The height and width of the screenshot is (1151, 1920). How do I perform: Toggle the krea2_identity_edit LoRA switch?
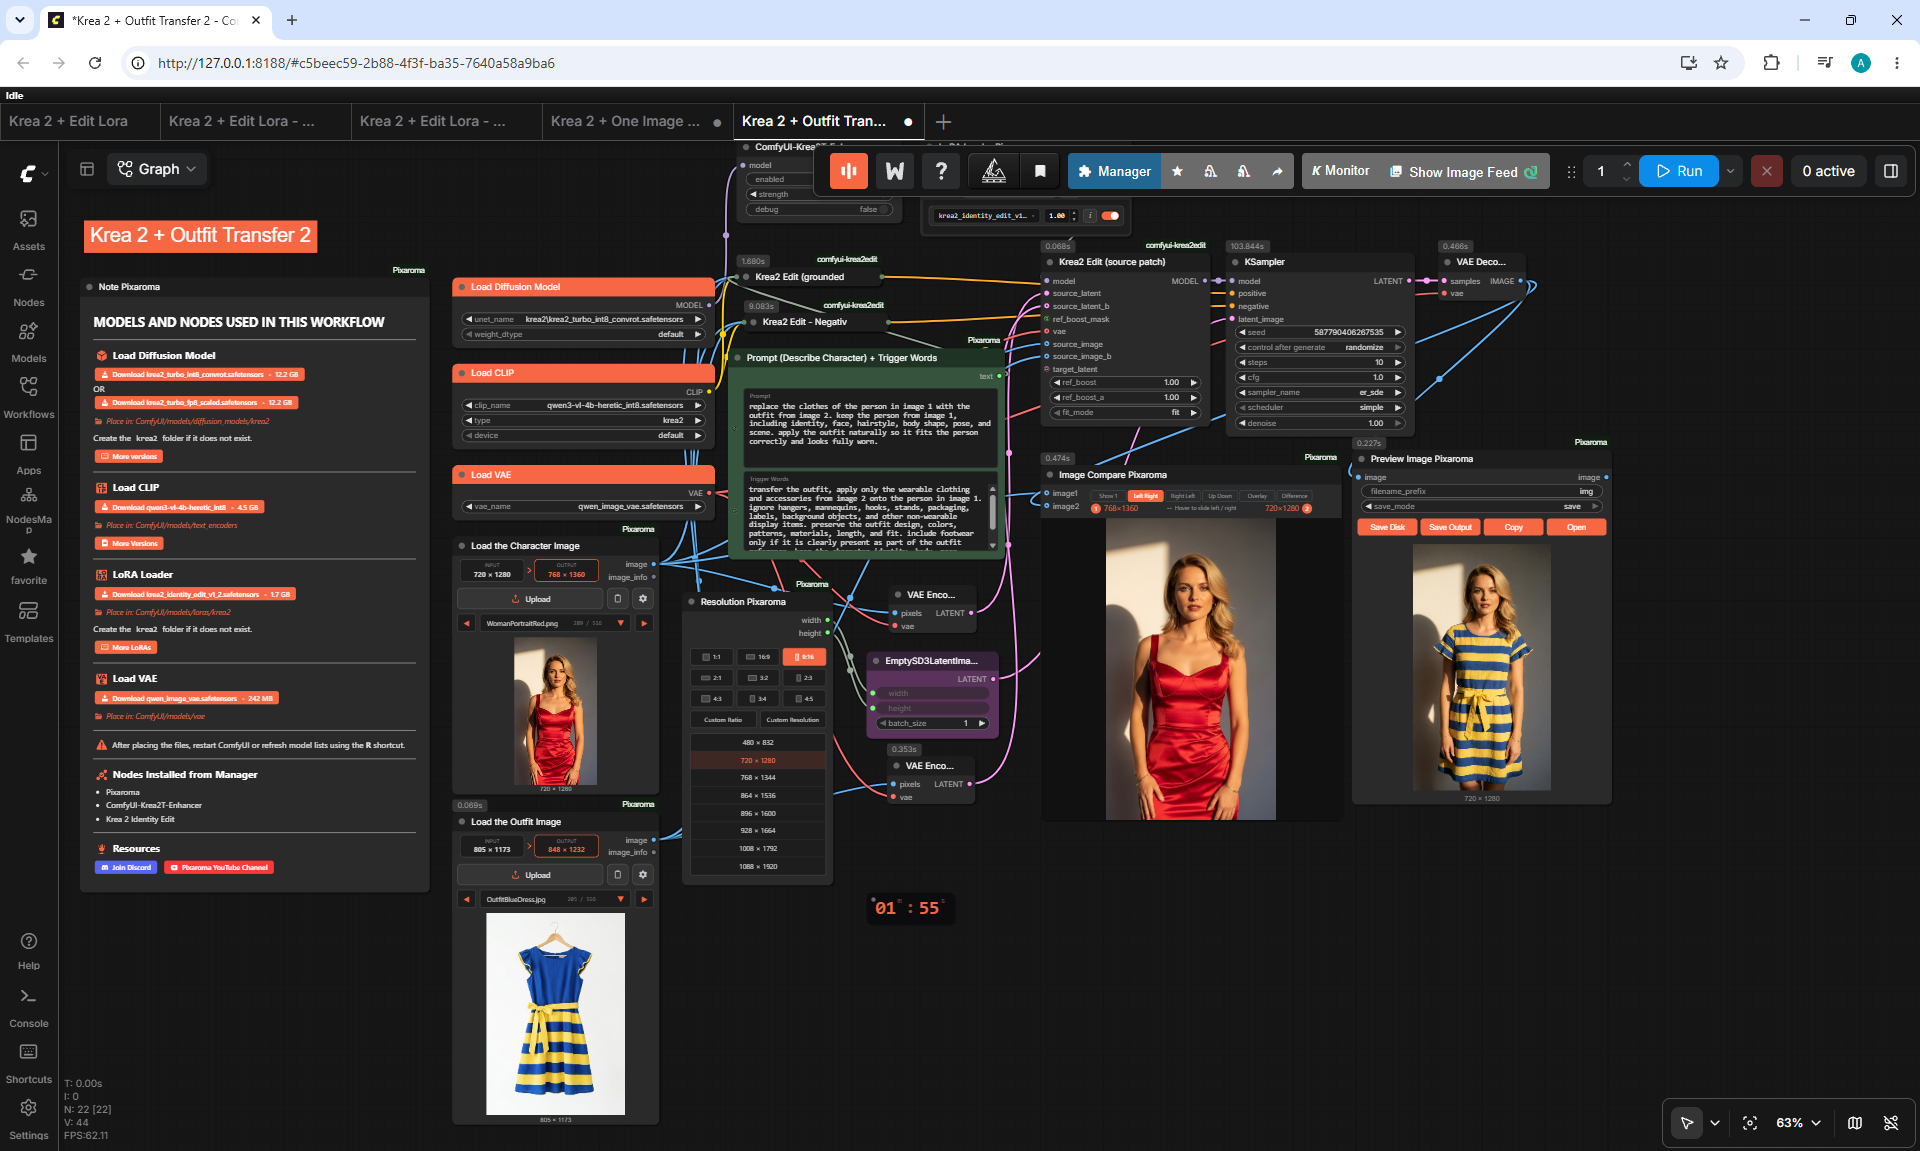1110,215
